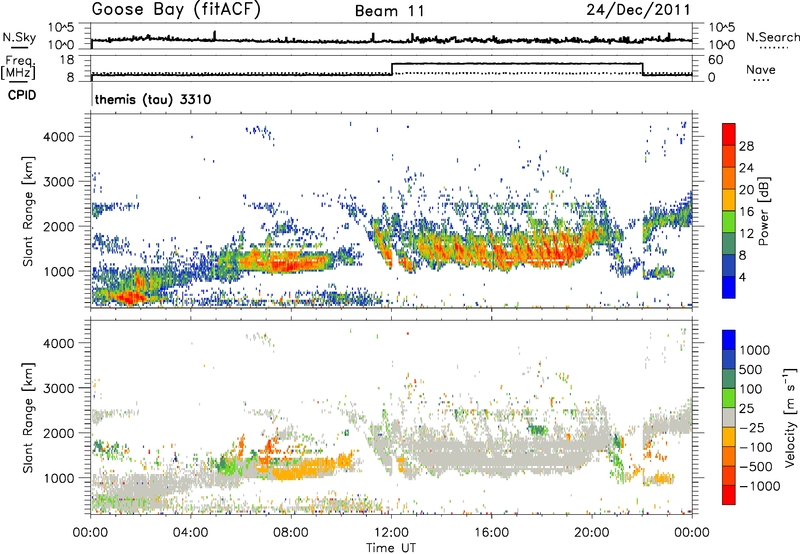
Task: Click the "Slant Range [km]" label of velocity panel
Action: (x=28, y=417)
